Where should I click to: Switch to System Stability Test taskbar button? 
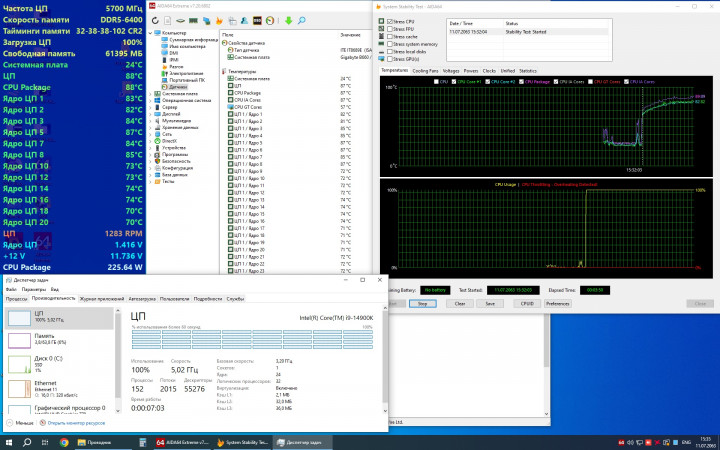(x=242, y=443)
